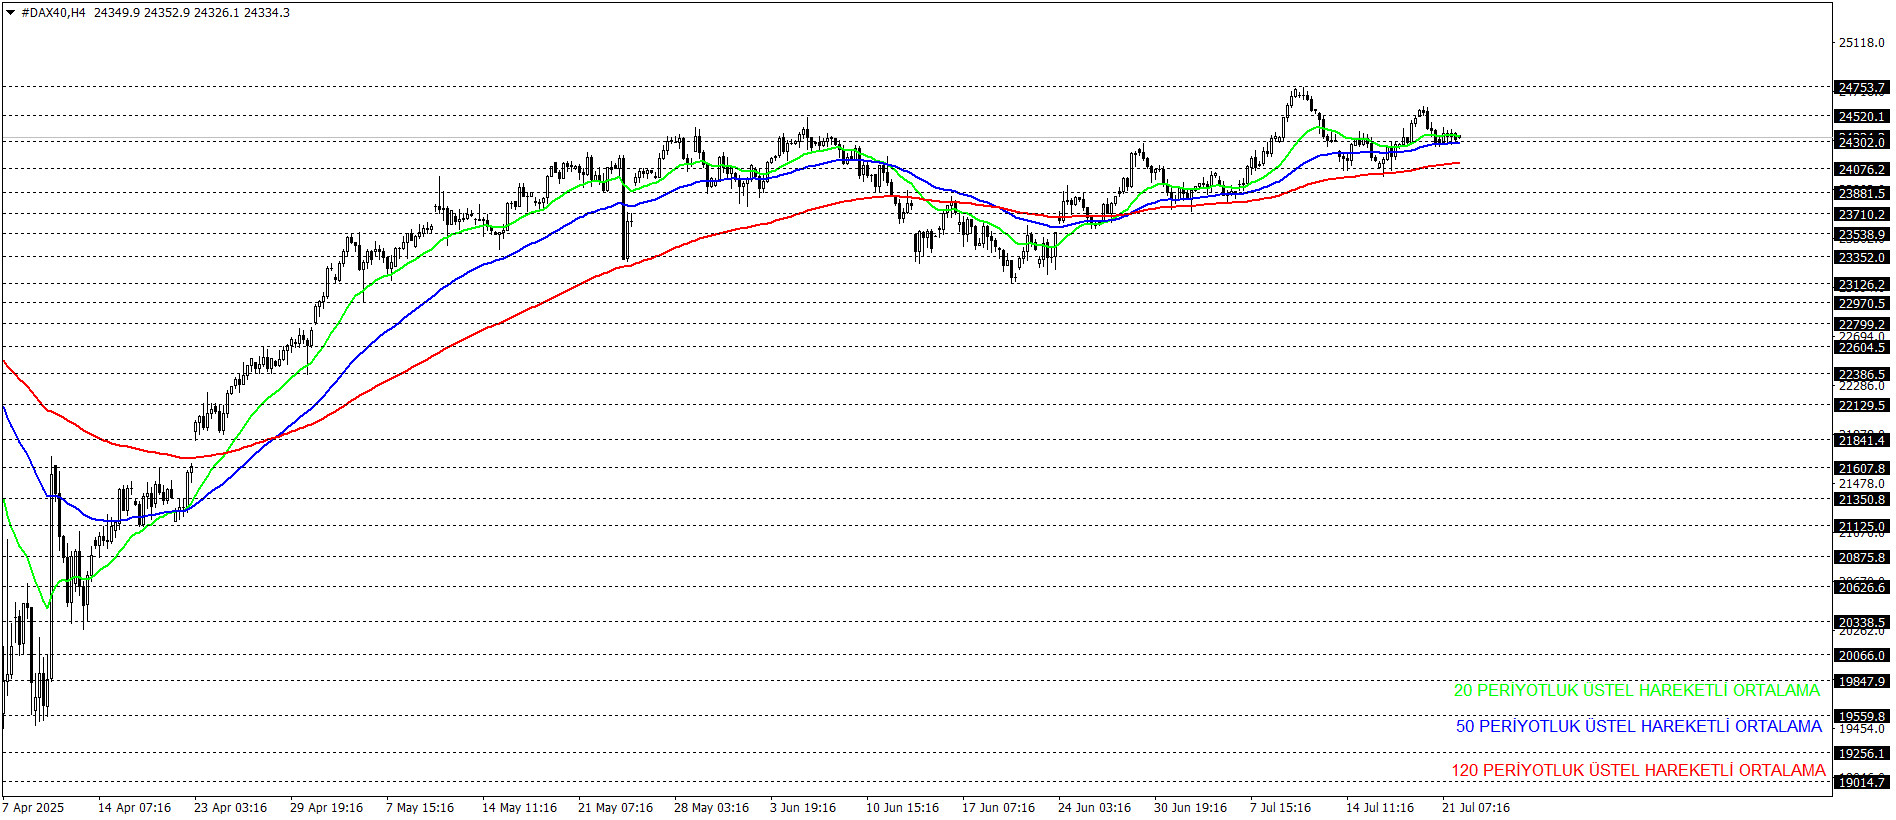Click the 19559.8 horizontal level label

coord(1862,717)
